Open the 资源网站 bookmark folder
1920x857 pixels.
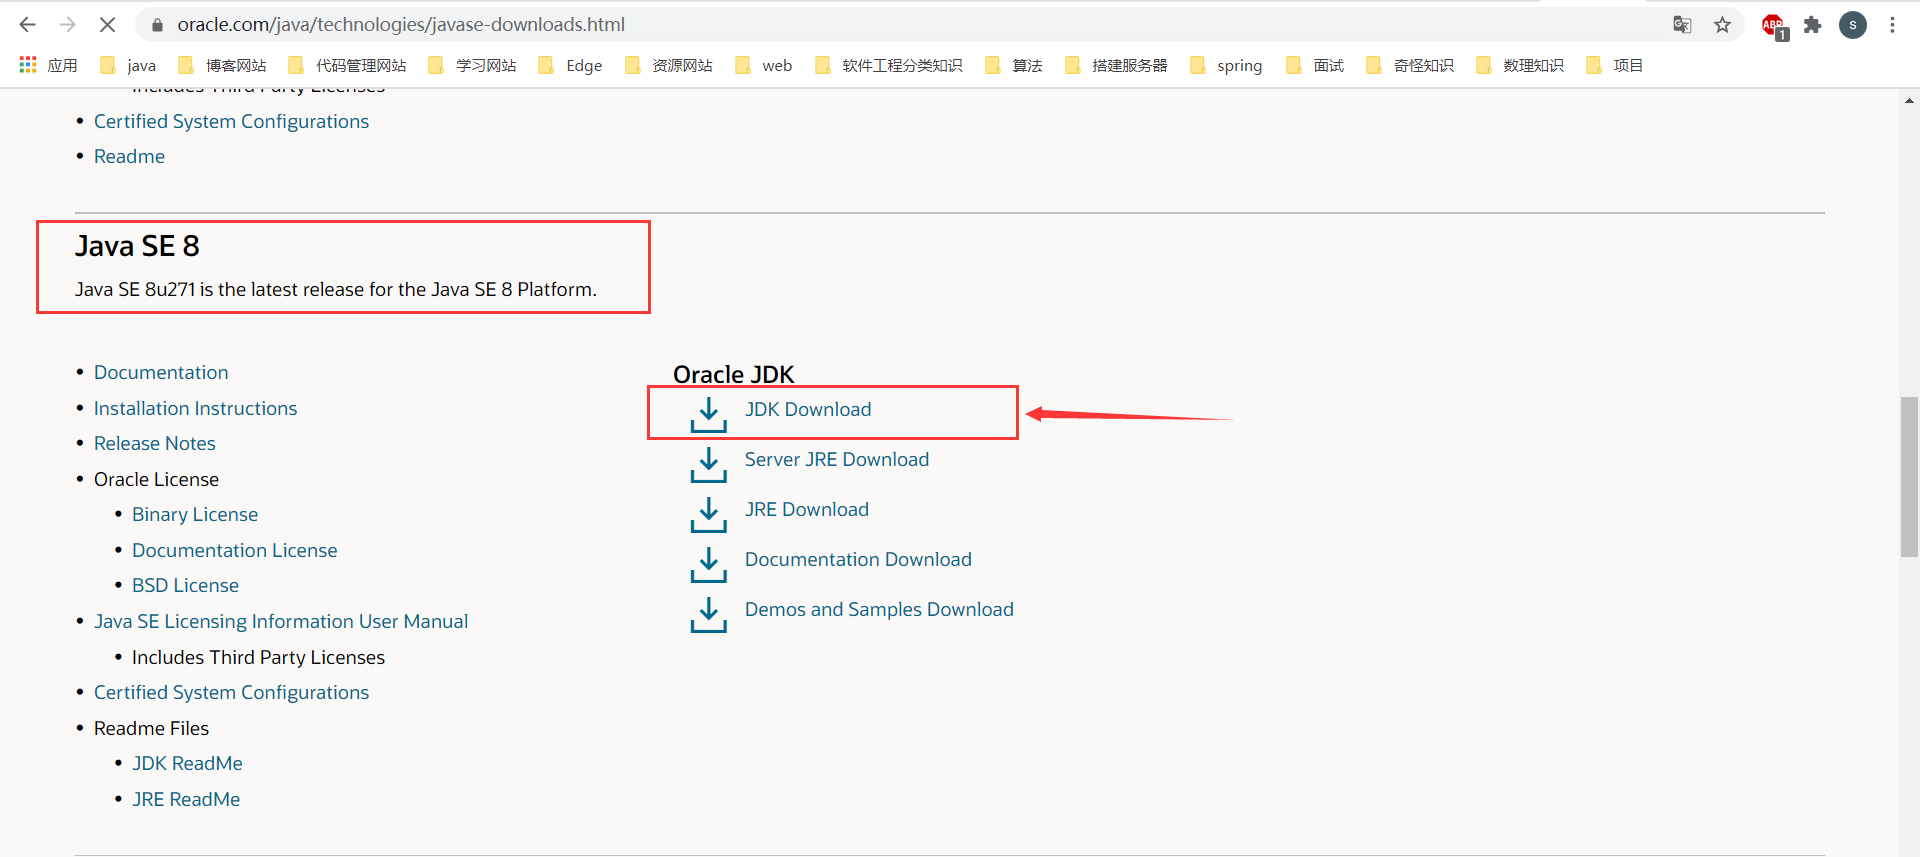point(668,65)
